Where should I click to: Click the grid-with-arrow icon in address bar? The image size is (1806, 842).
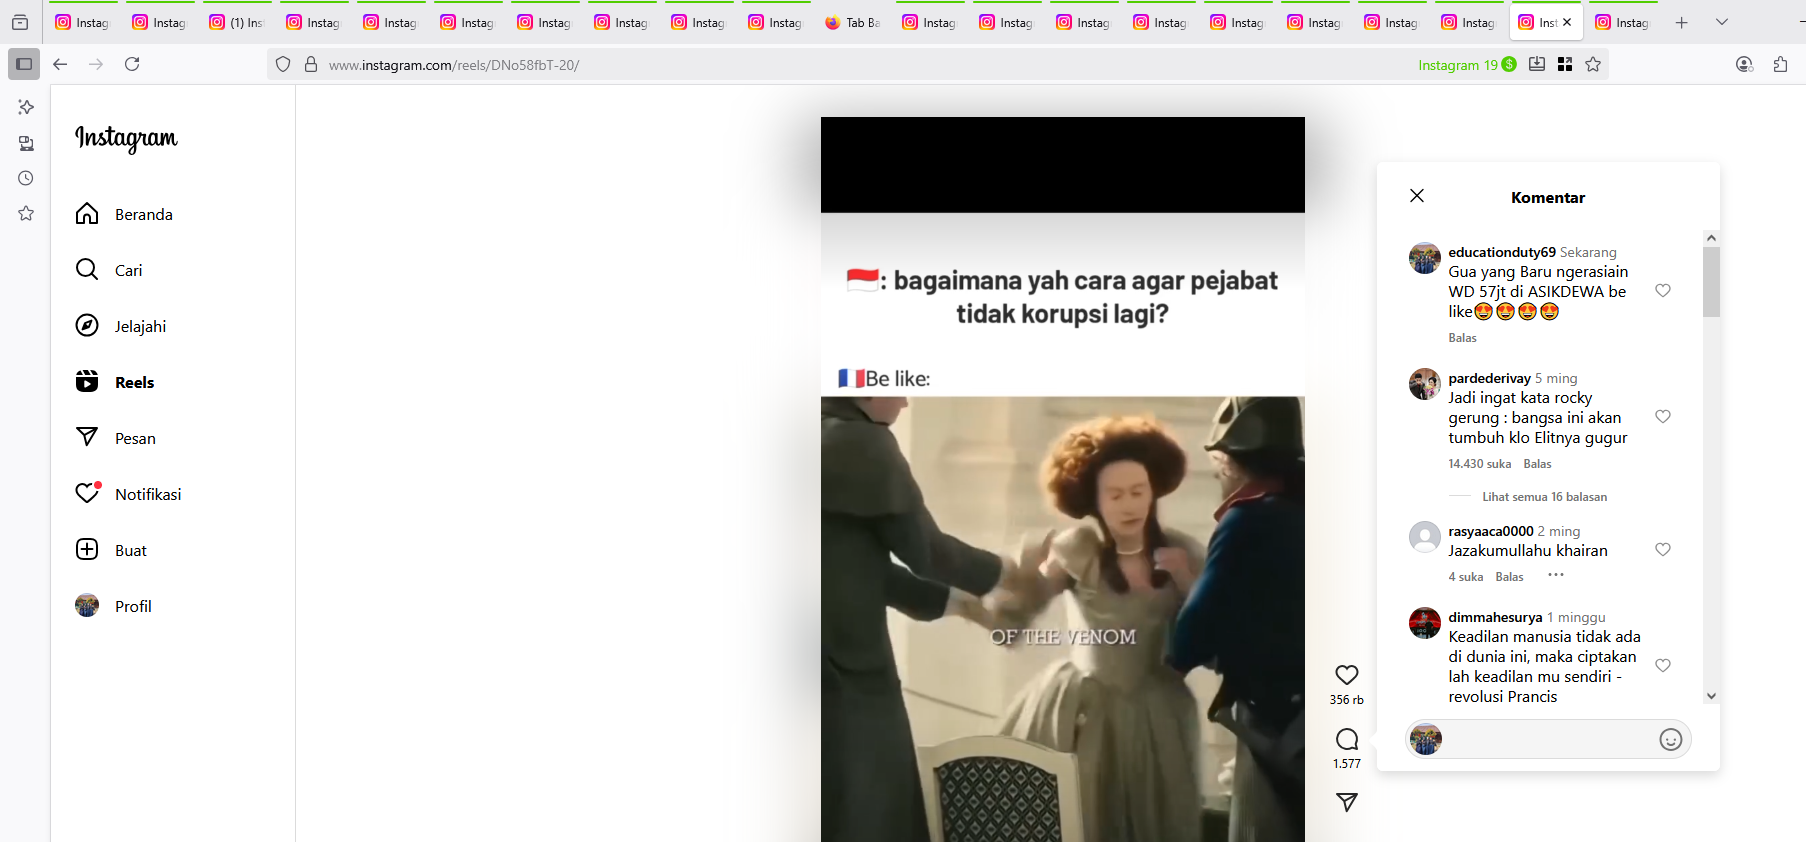pyautogui.click(x=1565, y=64)
